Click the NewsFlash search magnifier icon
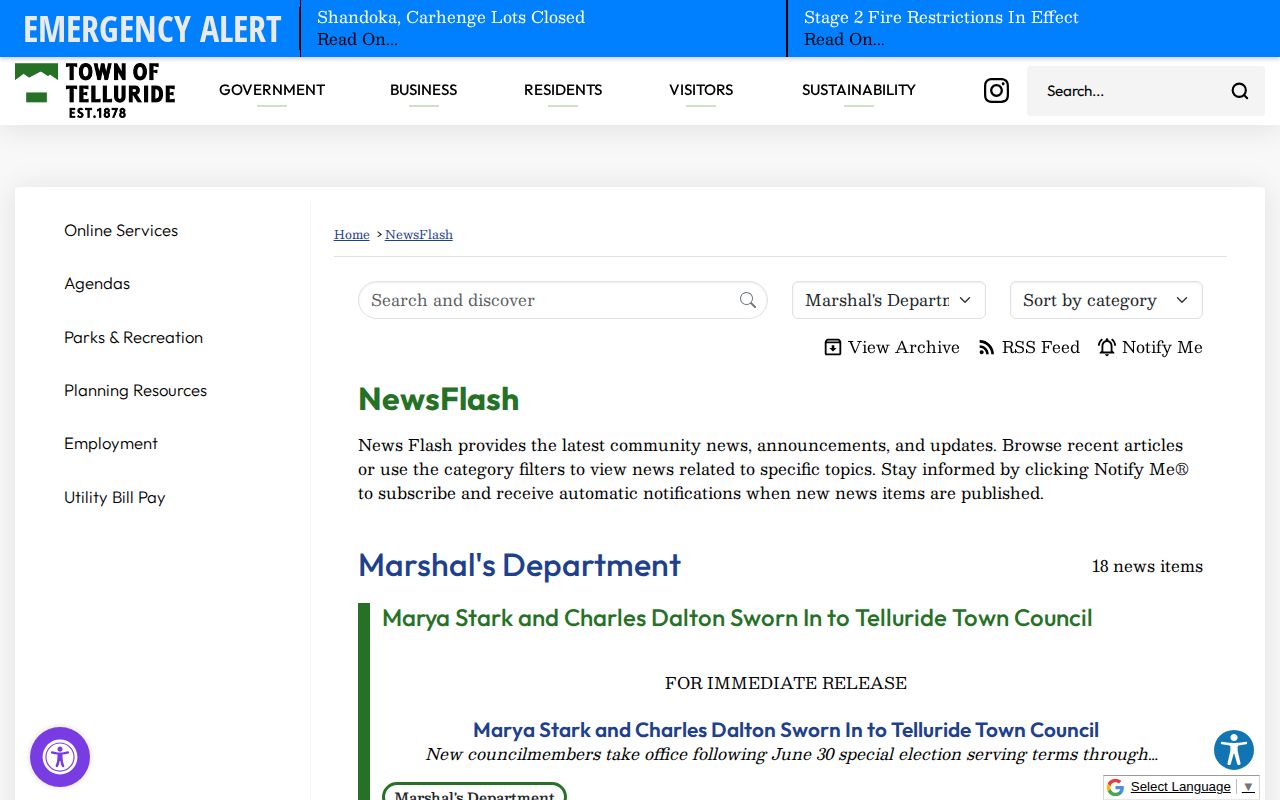Image resolution: width=1280 pixels, height=800 pixels. pos(748,300)
